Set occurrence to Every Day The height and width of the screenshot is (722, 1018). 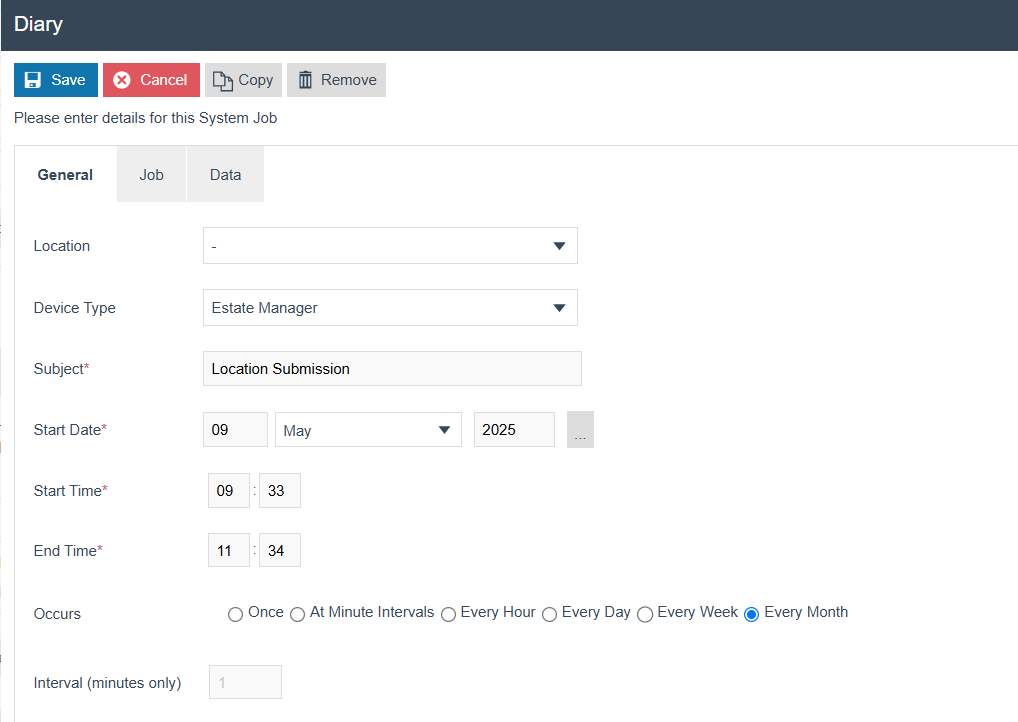[550, 614]
